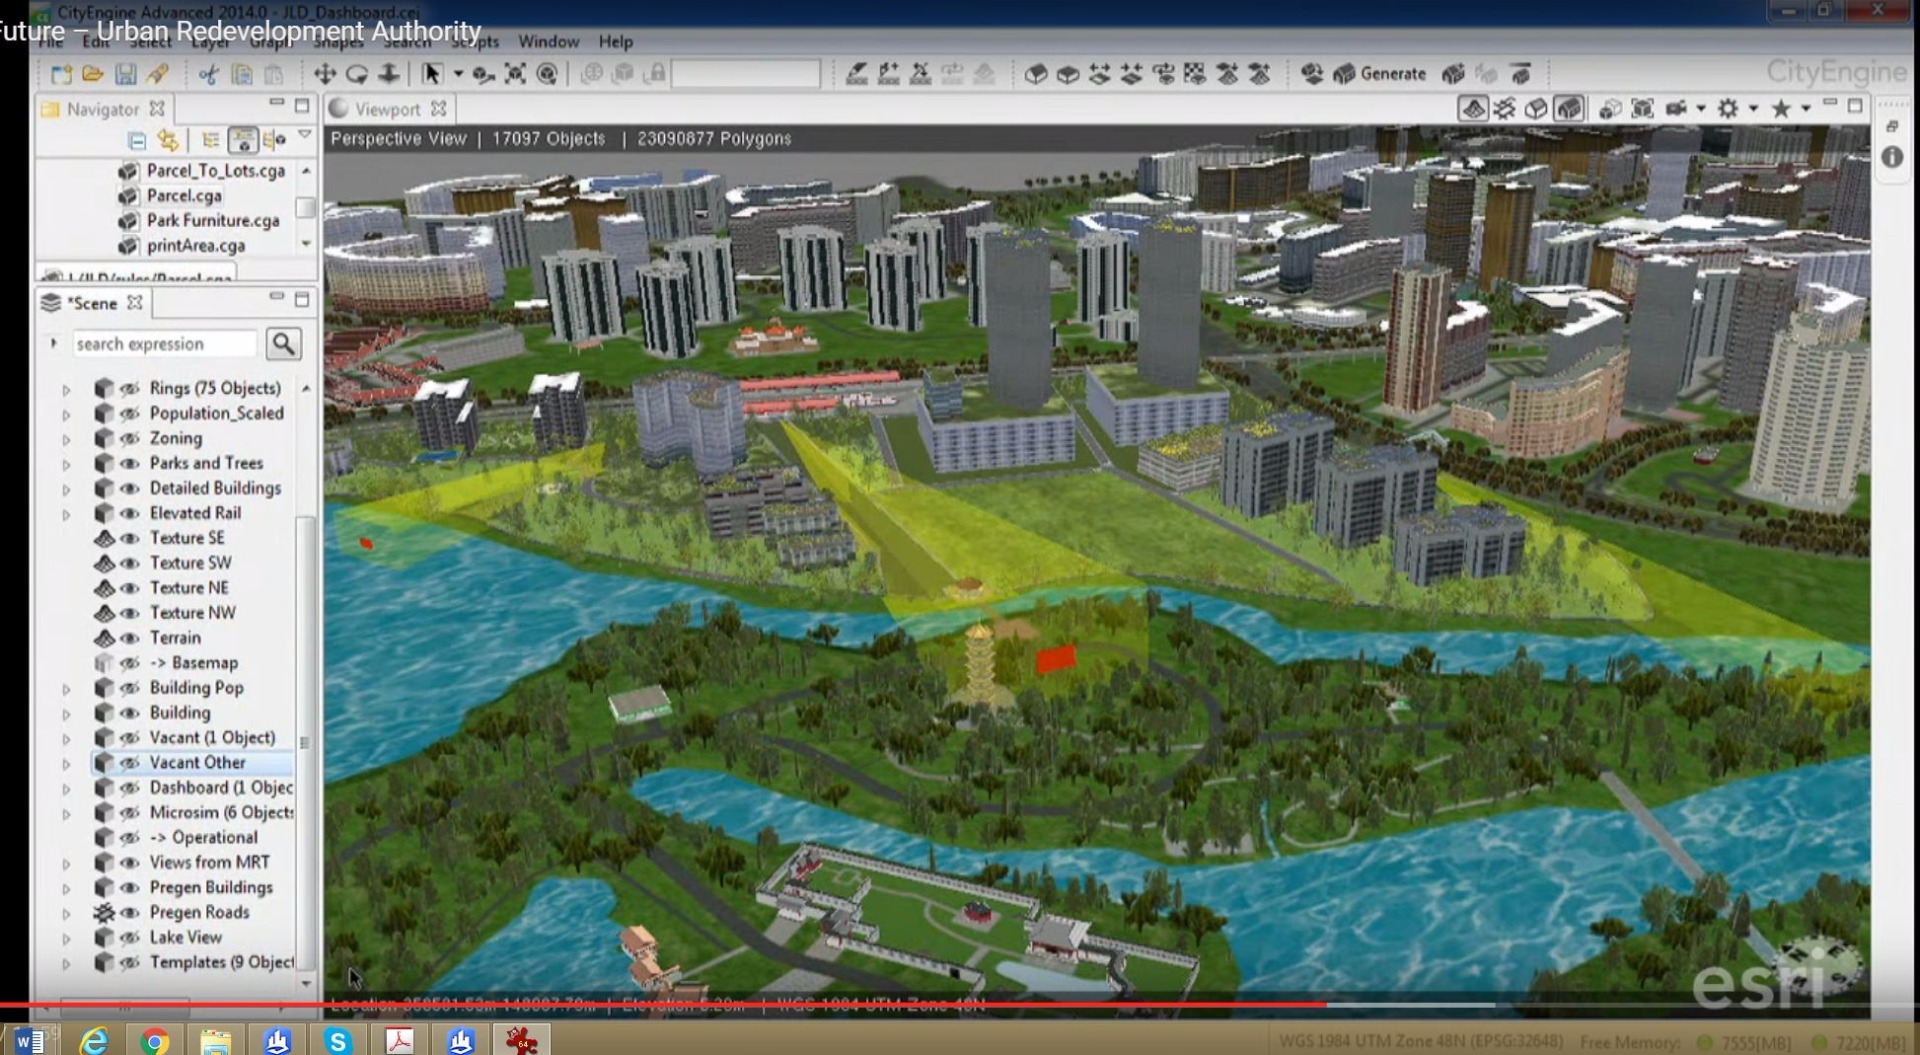The width and height of the screenshot is (1920, 1055).
Task: Click the shape cube icon before Generate
Action: click(1312, 74)
